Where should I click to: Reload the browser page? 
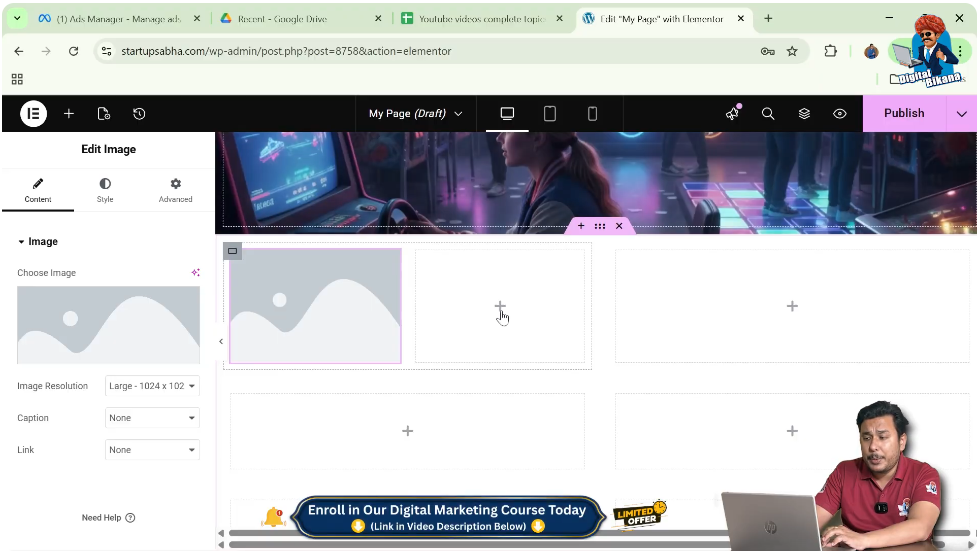[x=74, y=51]
